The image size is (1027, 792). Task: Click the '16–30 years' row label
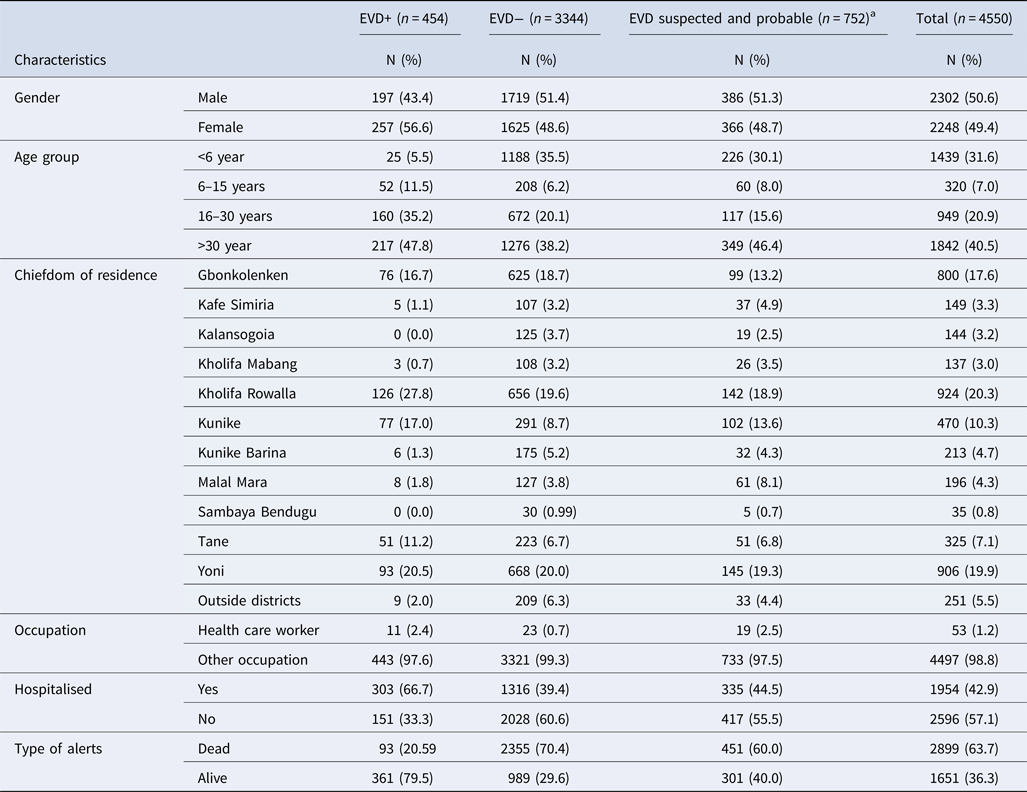[235, 216]
